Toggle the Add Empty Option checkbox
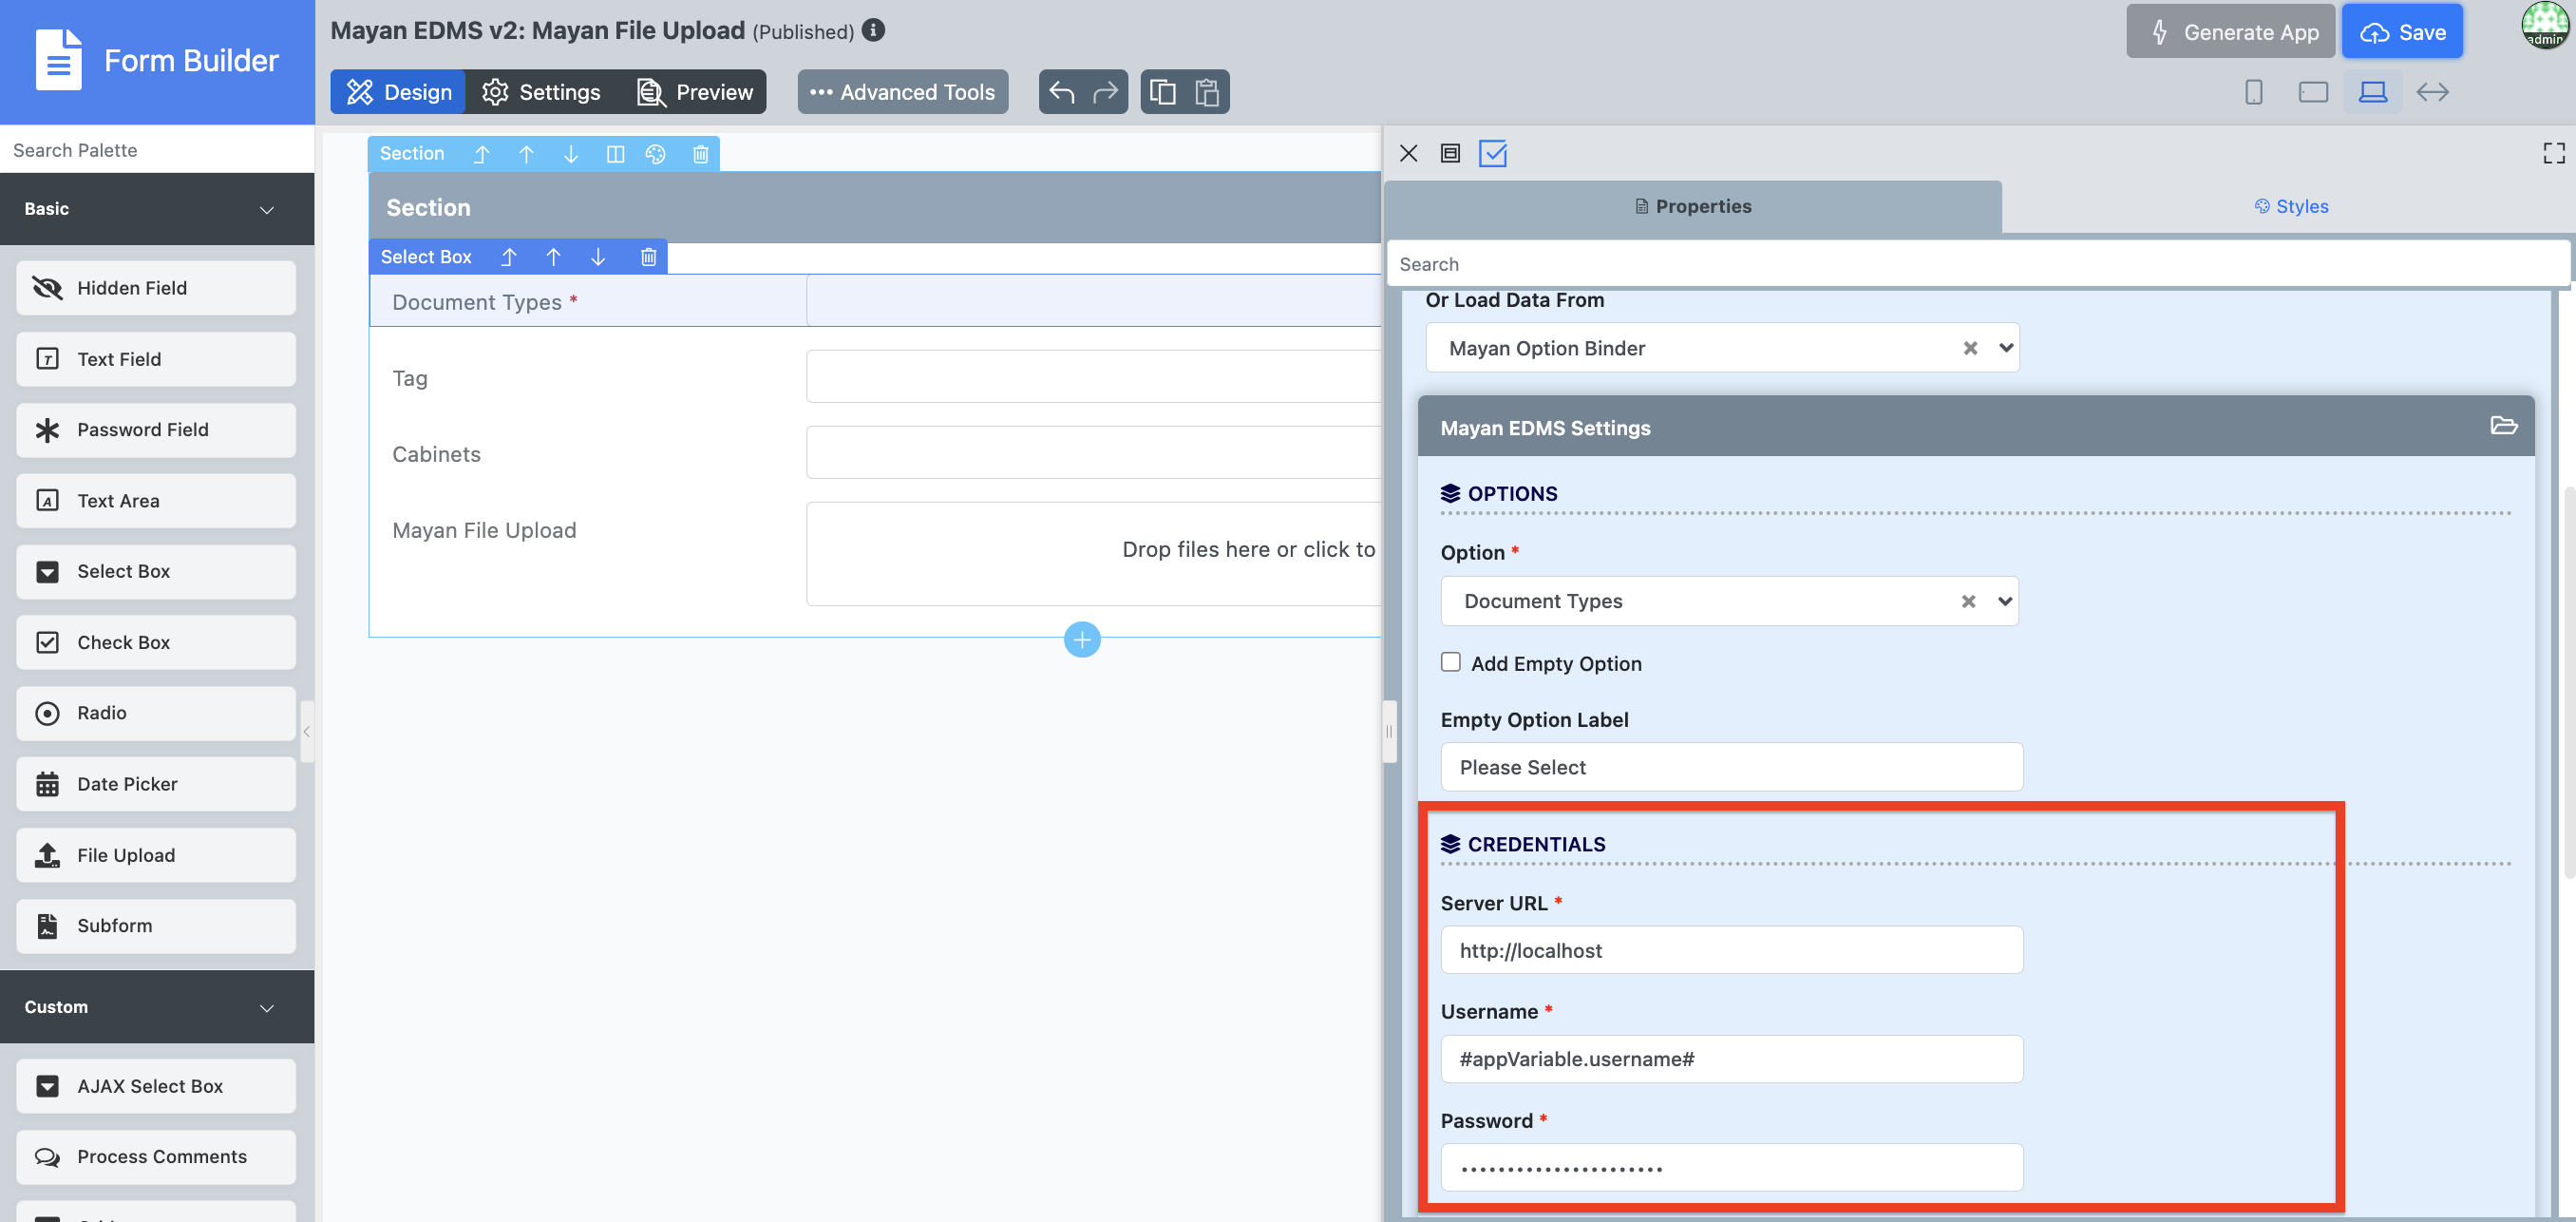This screenshot has height=1222, width=2576. click(1450, 662)
